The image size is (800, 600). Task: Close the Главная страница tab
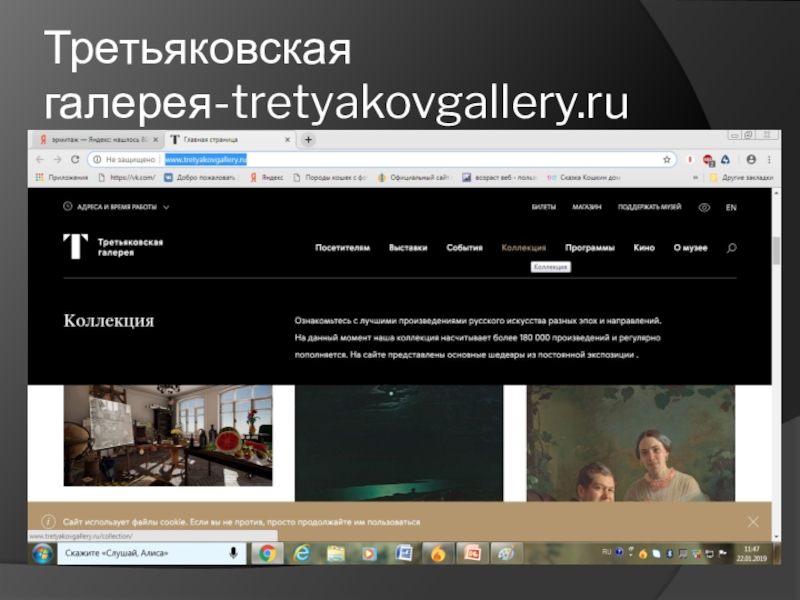[x=287, y=140]
